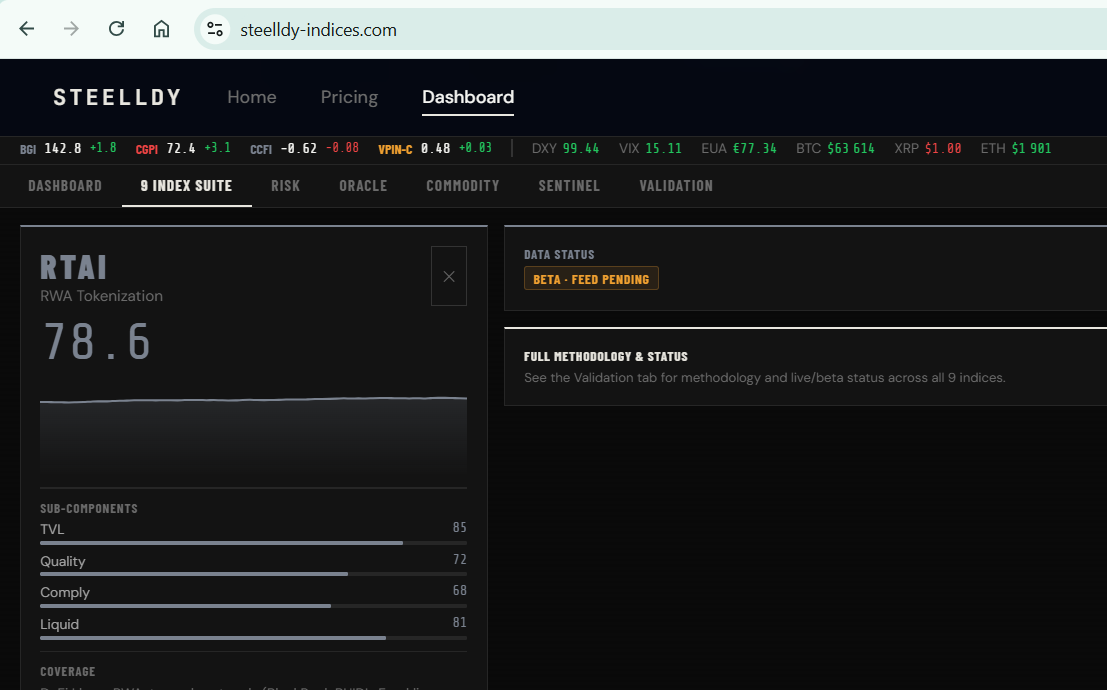This screenshot has height=690, width=1107.
Task: Click the BTC $63 614 ticker entry
Action: click(835, 148)
